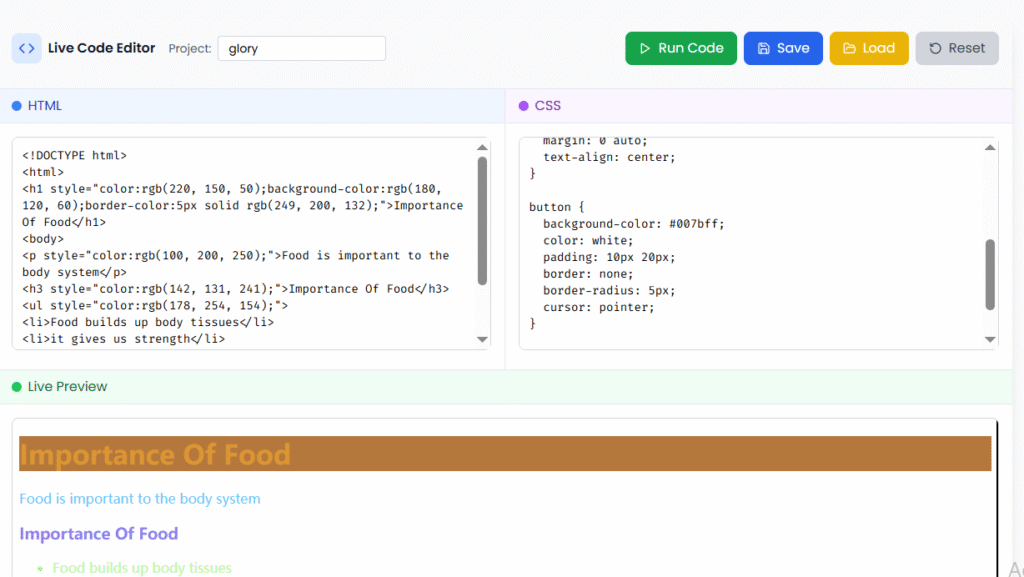Click the Project name field containing glory
This screenshot has height=577, width=1024.
click(x=301, y=48)
